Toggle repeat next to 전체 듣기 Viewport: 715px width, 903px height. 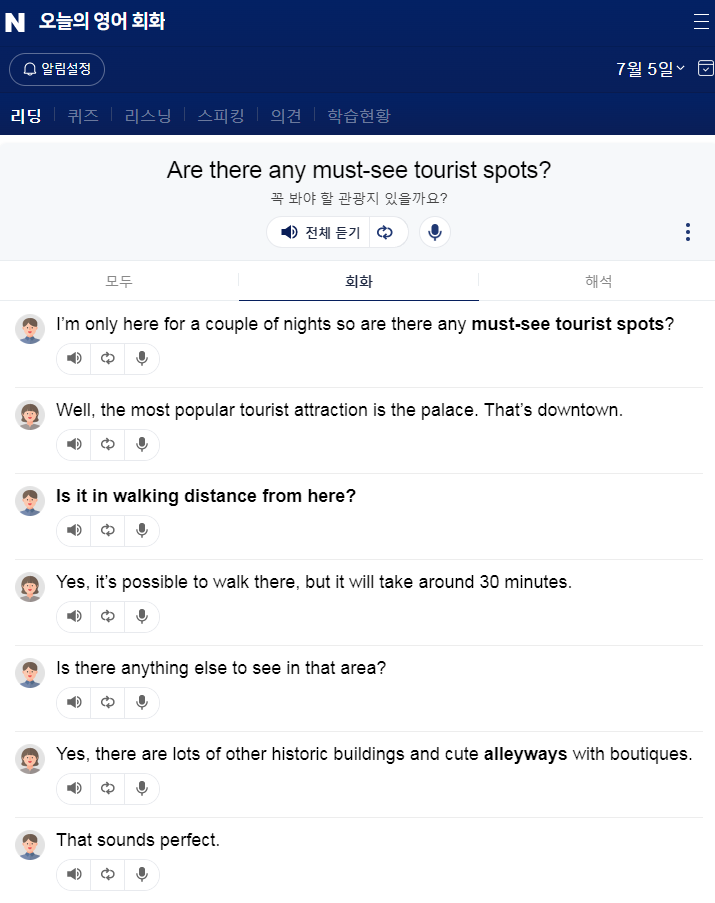(385, 232)
